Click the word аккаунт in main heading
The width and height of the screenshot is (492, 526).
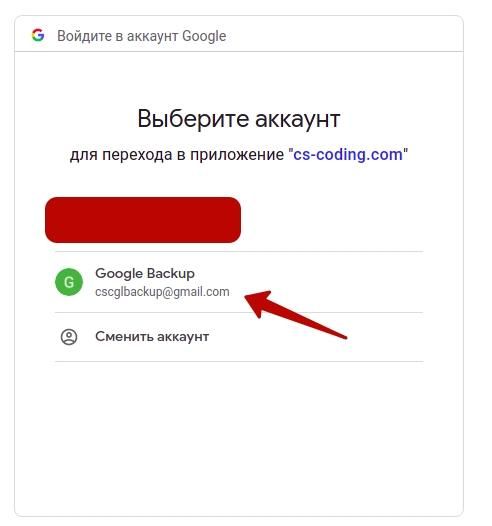[x=297, y=119]
